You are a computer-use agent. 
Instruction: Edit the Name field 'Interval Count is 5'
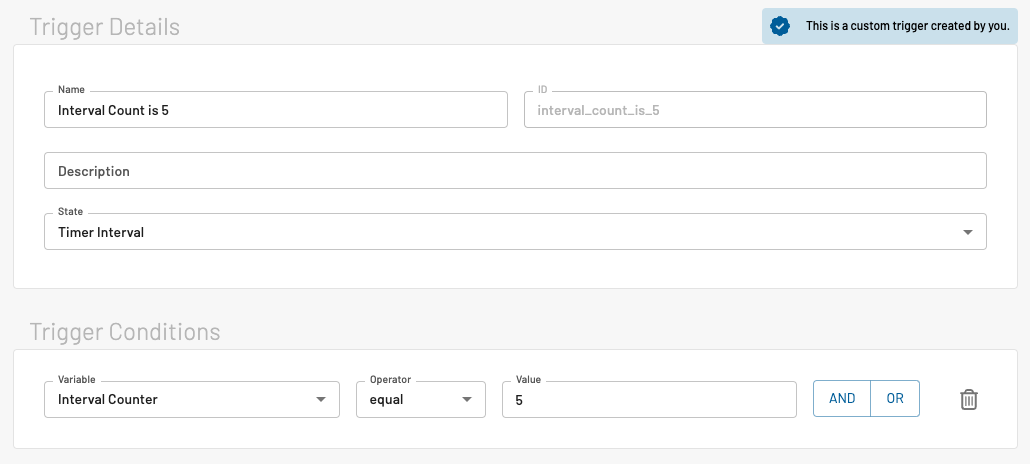click(x=276, y=110)
